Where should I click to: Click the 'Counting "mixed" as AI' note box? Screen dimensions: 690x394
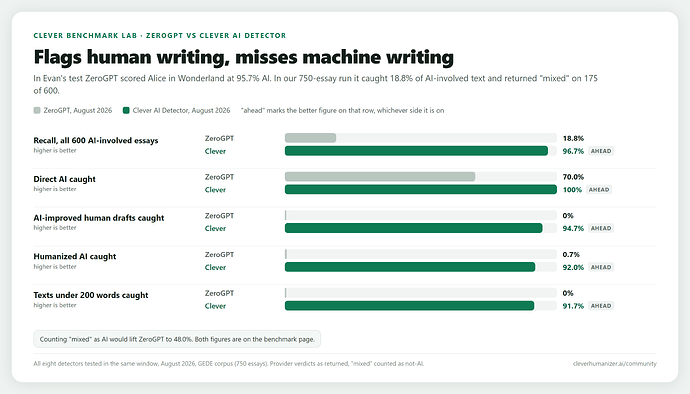[x=177, y=339]
